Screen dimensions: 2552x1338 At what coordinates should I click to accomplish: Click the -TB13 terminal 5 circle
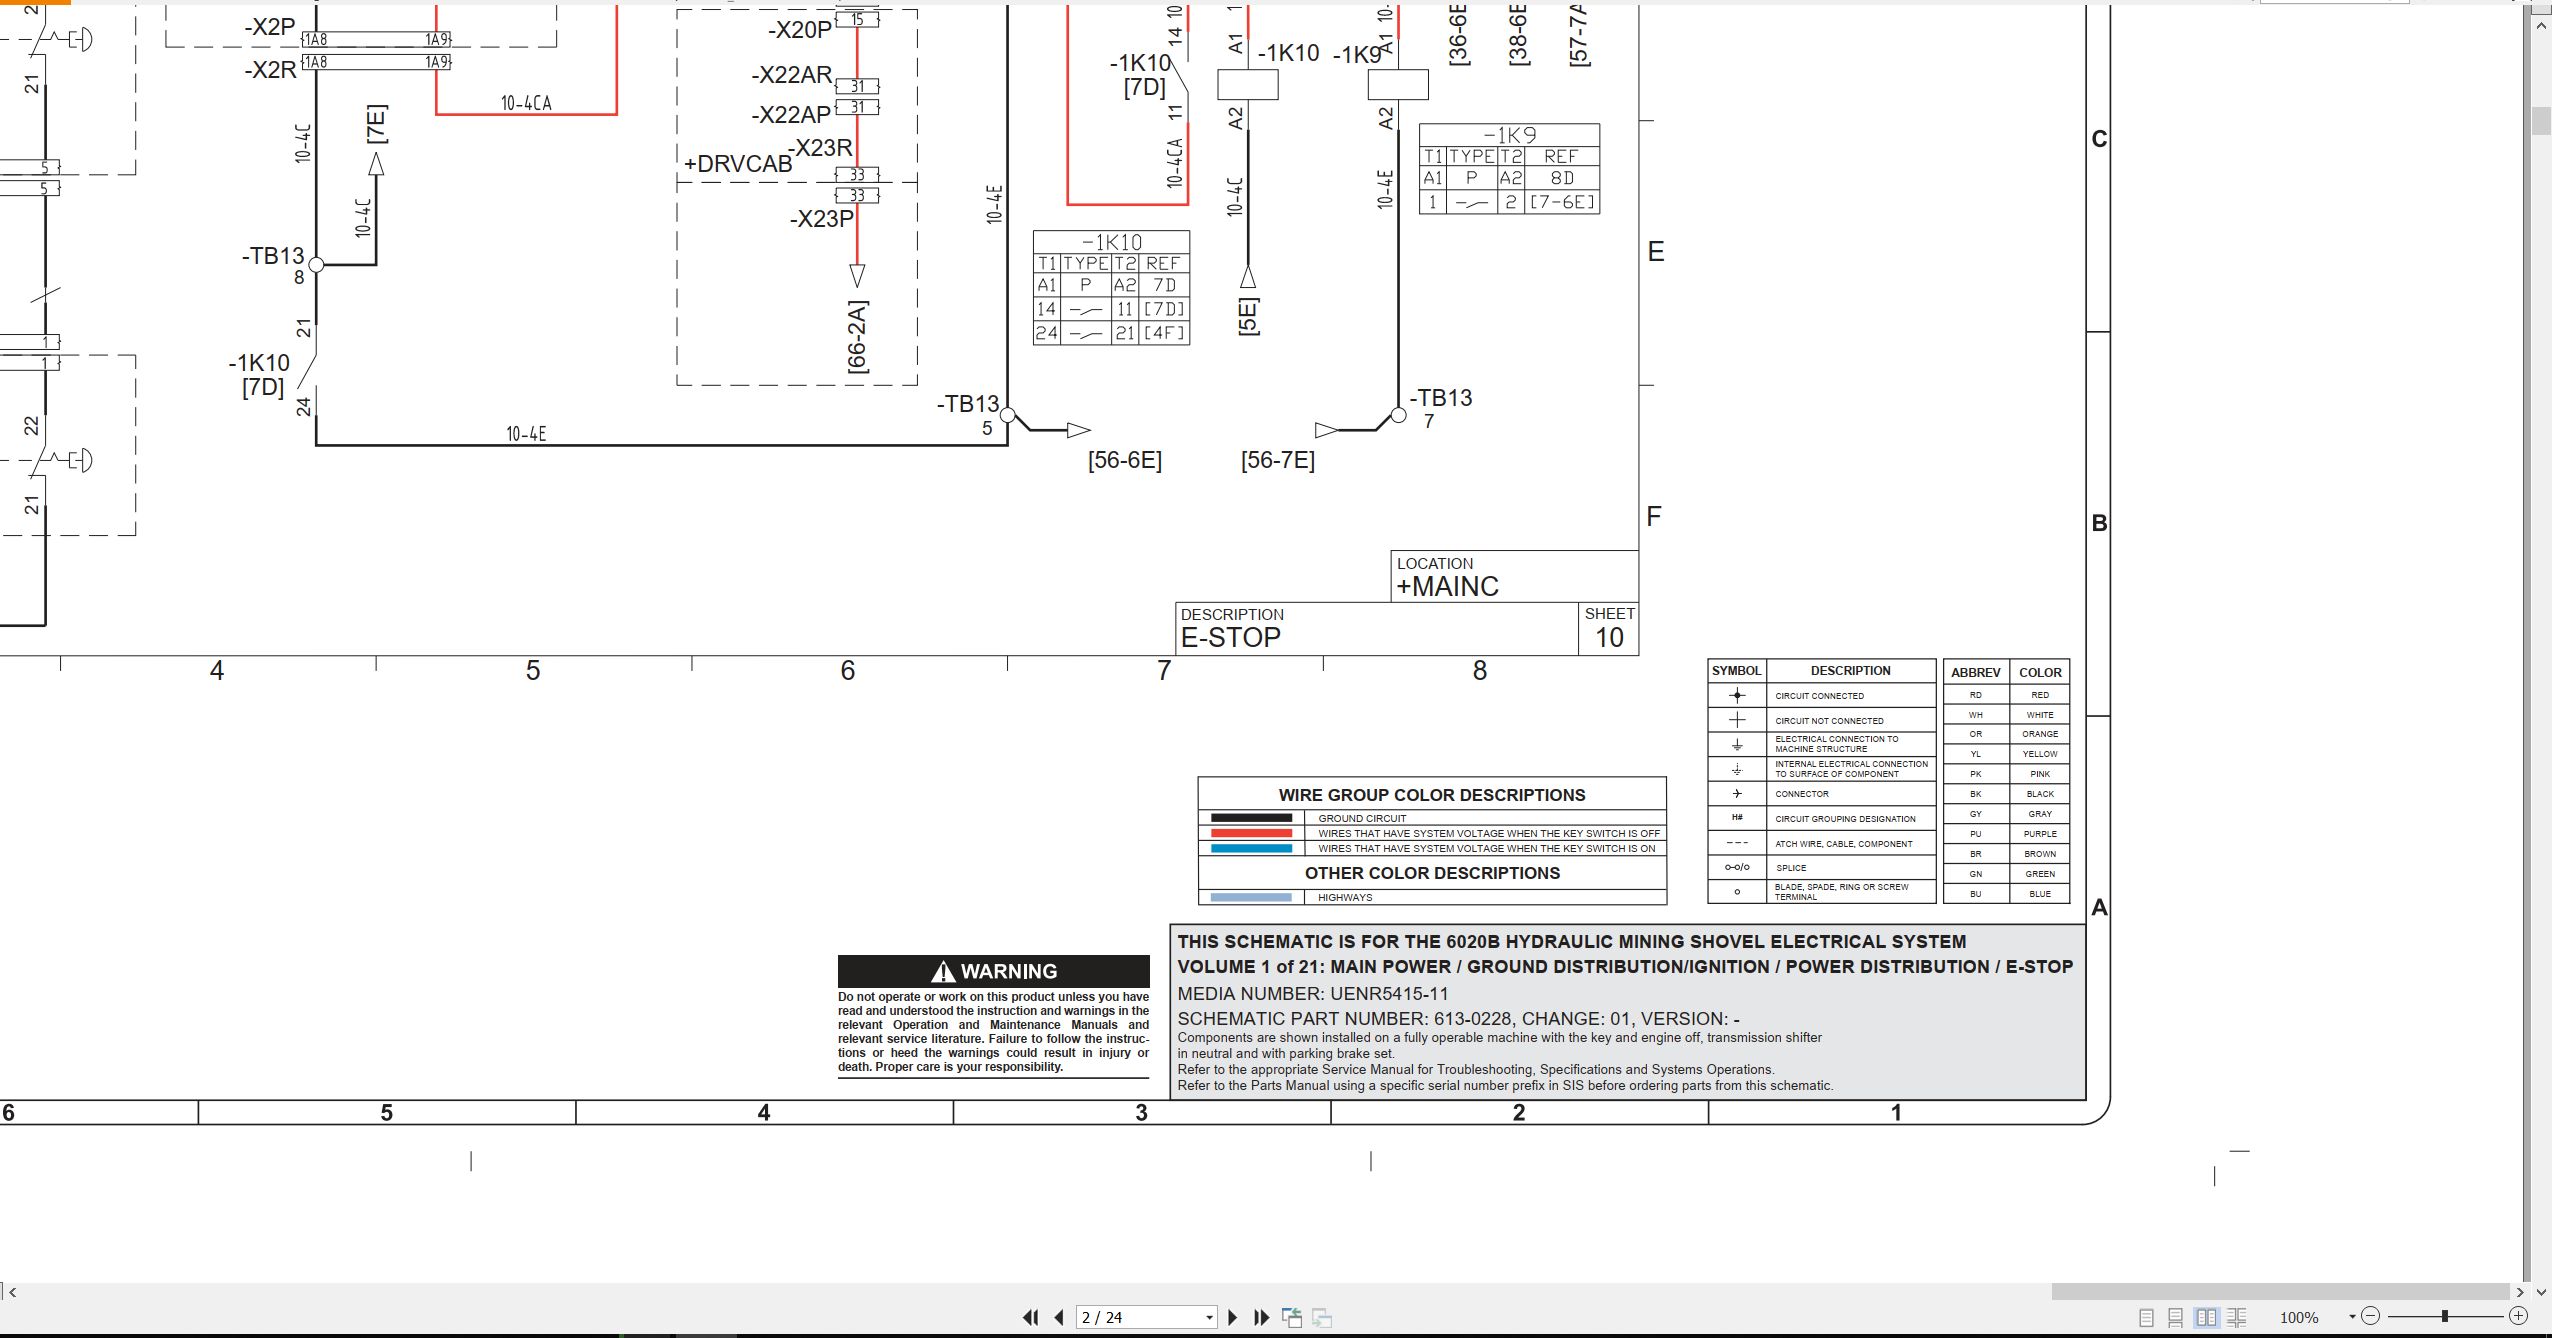pos(1008,415)
